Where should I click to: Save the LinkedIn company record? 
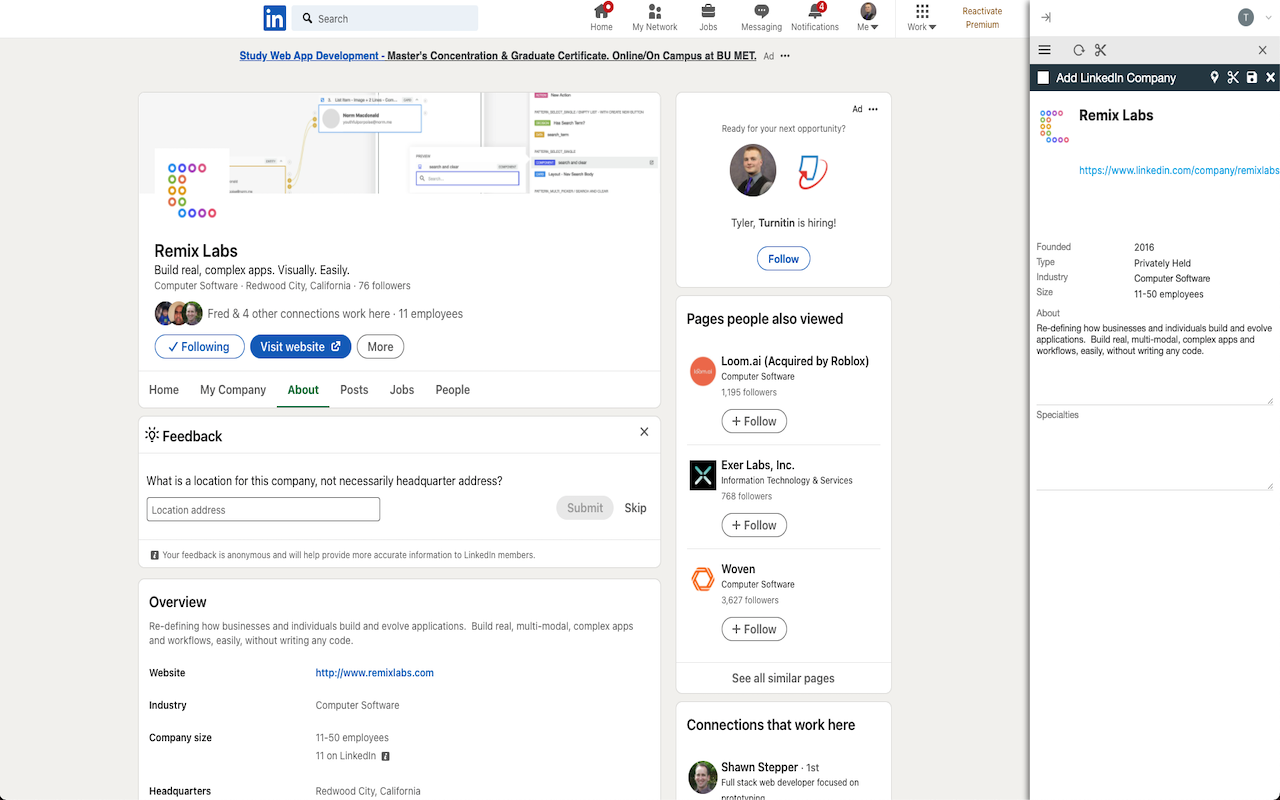[1252, 77]
